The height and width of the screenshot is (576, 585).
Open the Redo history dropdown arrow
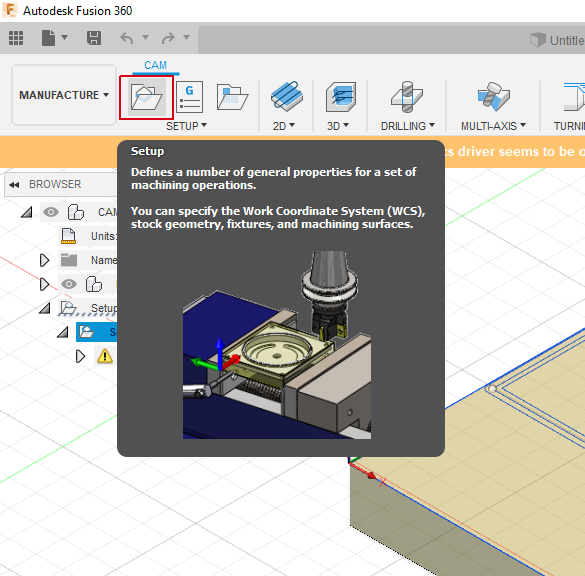pos(187,37)
